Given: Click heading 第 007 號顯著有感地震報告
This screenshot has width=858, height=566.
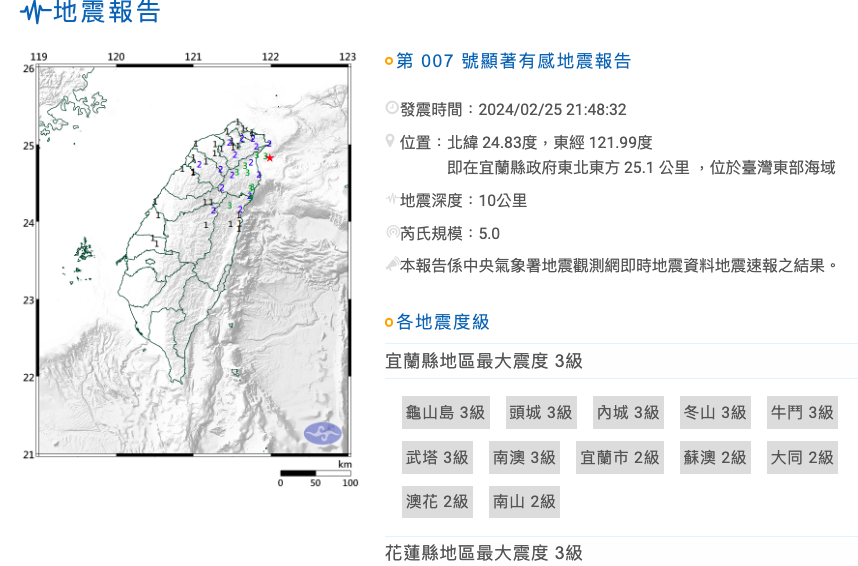Looking at the screenshot, I should point(514,61).
